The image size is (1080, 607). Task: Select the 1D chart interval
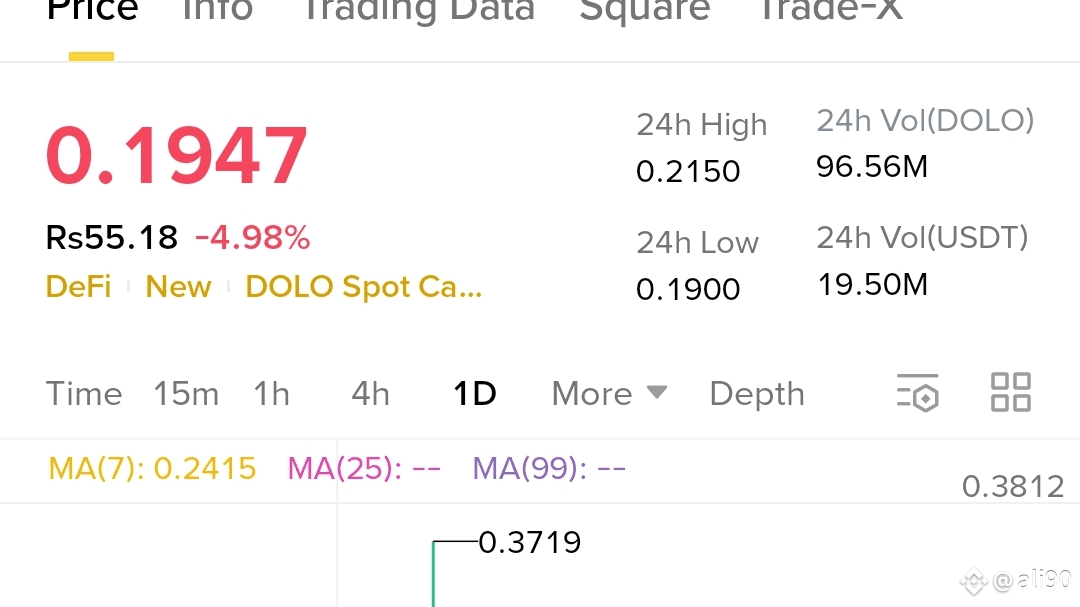coord(475,394)
